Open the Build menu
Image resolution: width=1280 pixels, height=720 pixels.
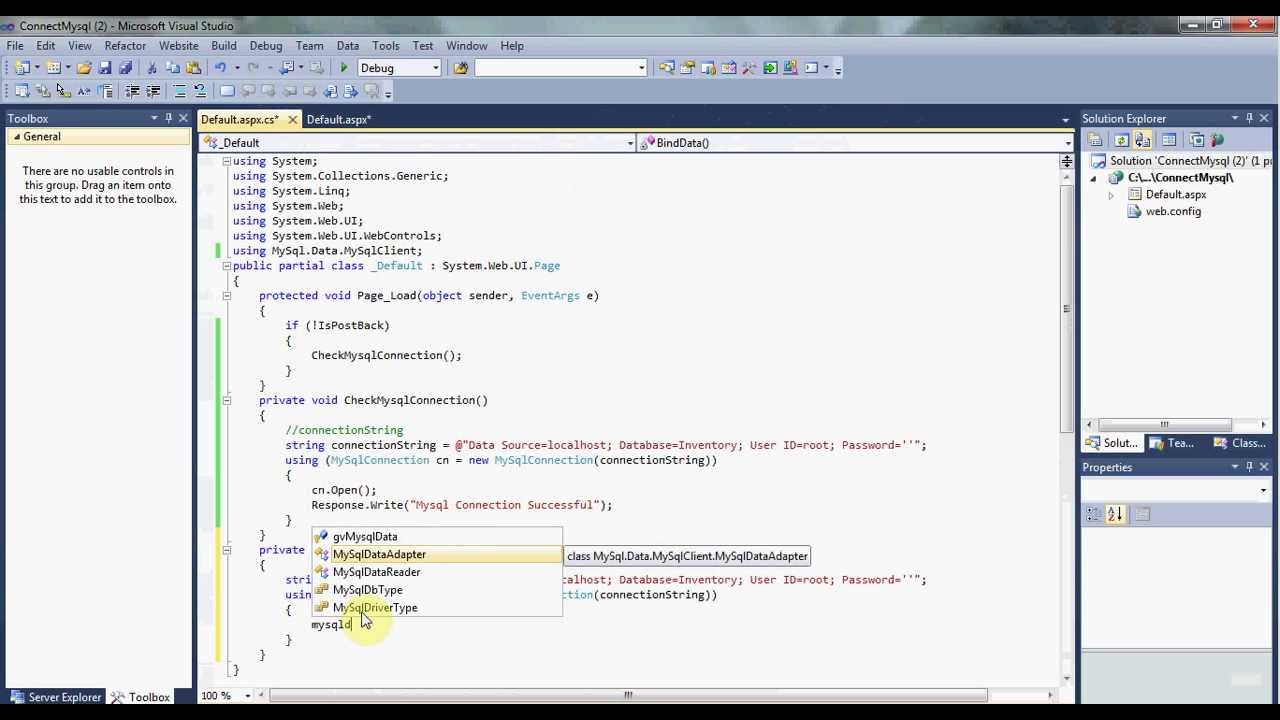224,46
